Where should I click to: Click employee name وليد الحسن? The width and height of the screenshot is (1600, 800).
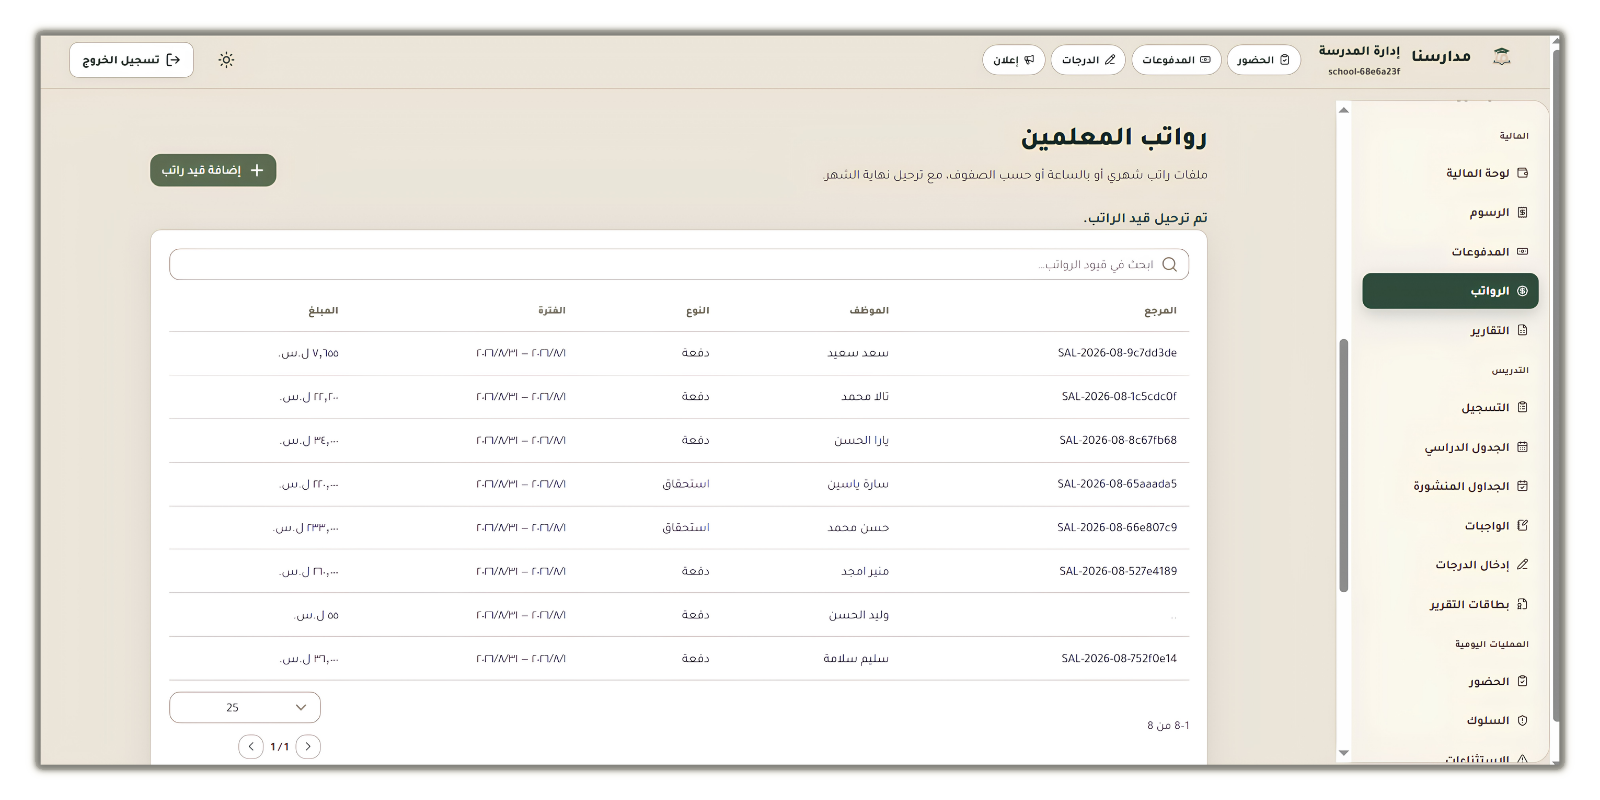pos(859,615)
